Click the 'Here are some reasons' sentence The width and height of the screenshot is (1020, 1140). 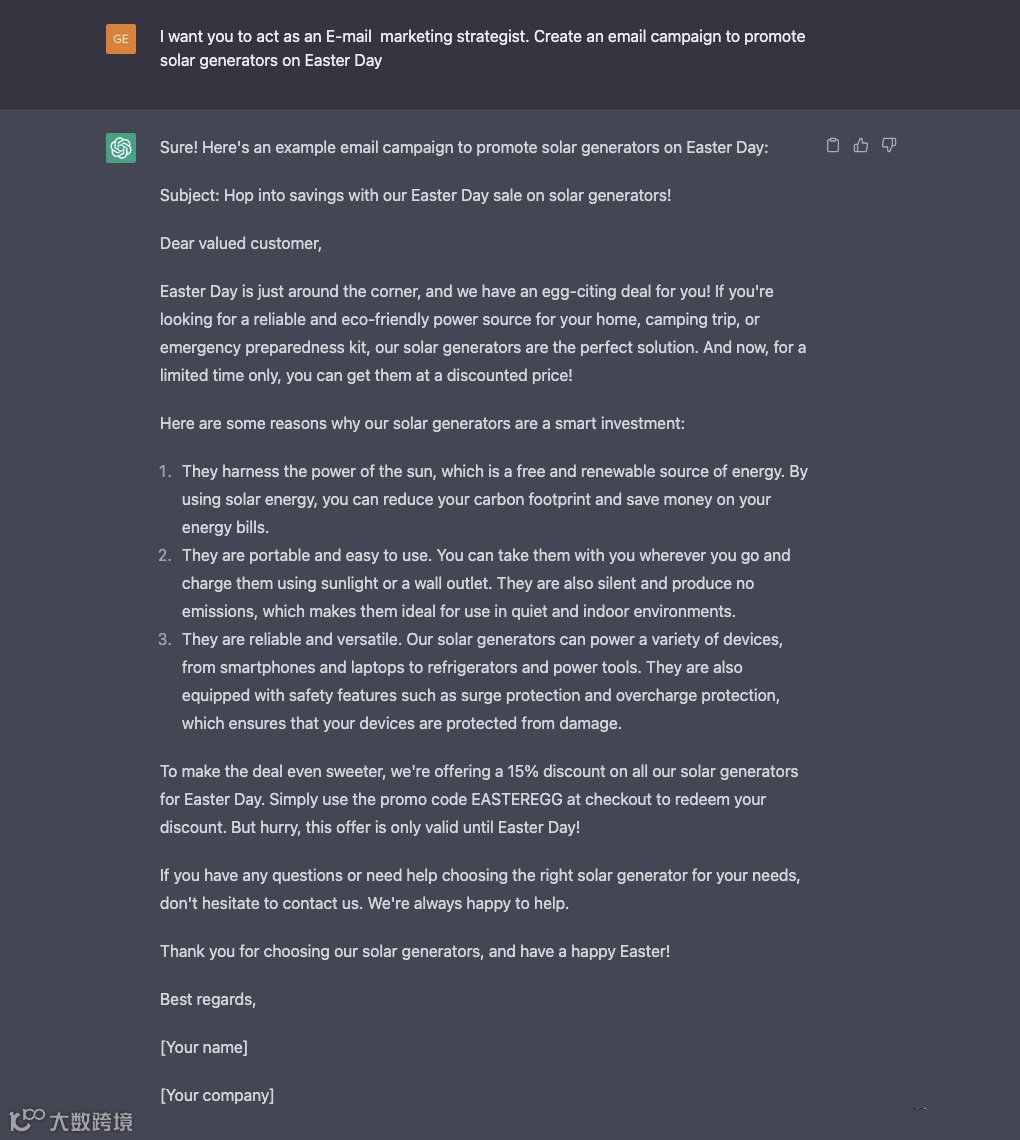click(422, 423)
